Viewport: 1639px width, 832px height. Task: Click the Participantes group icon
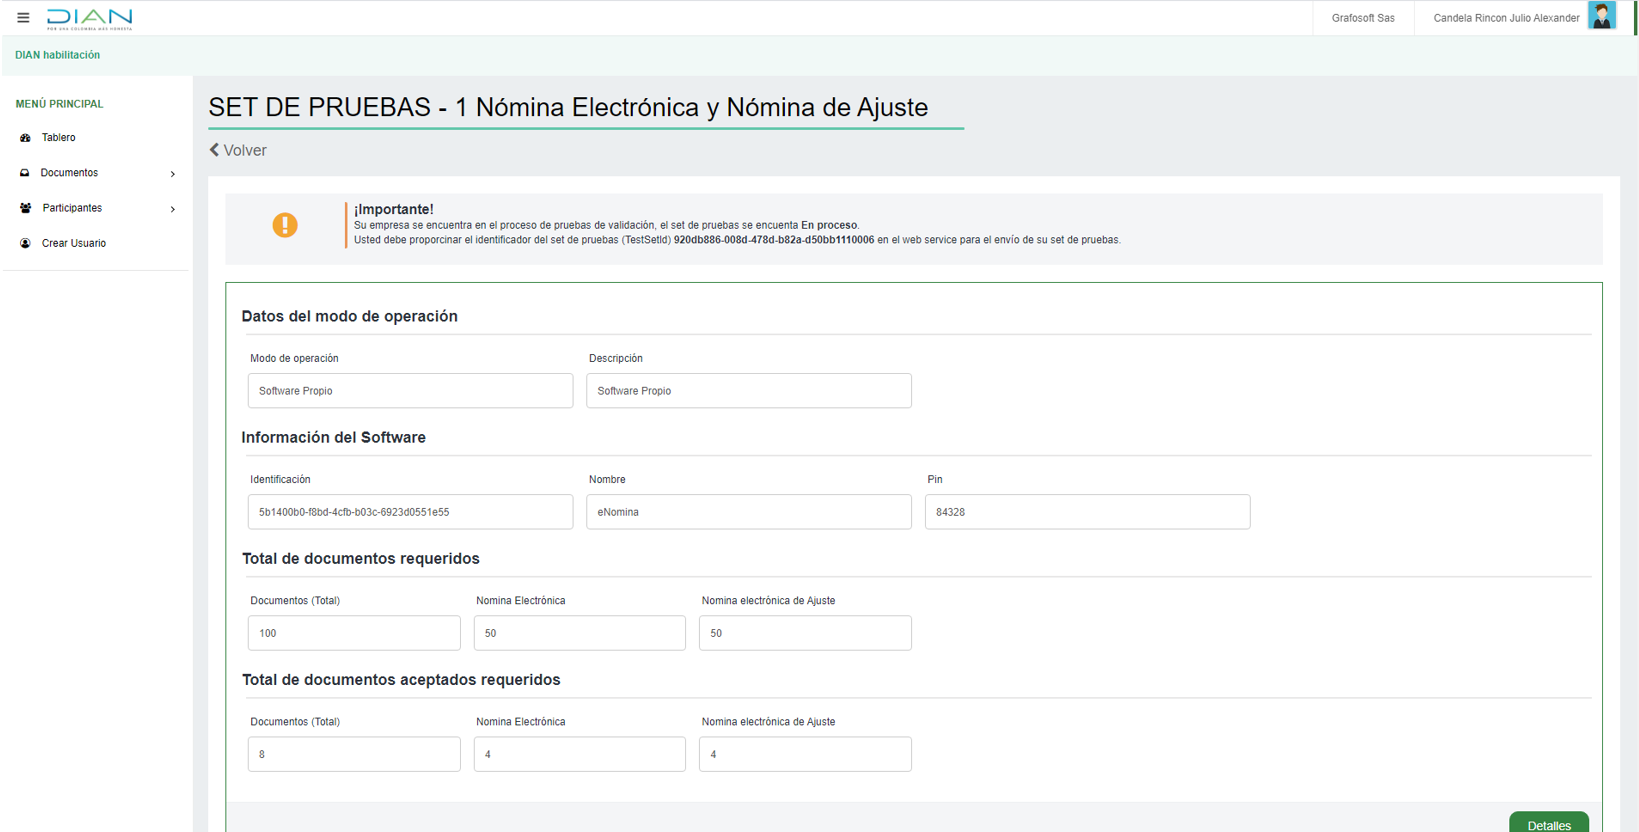pos(26,208)
